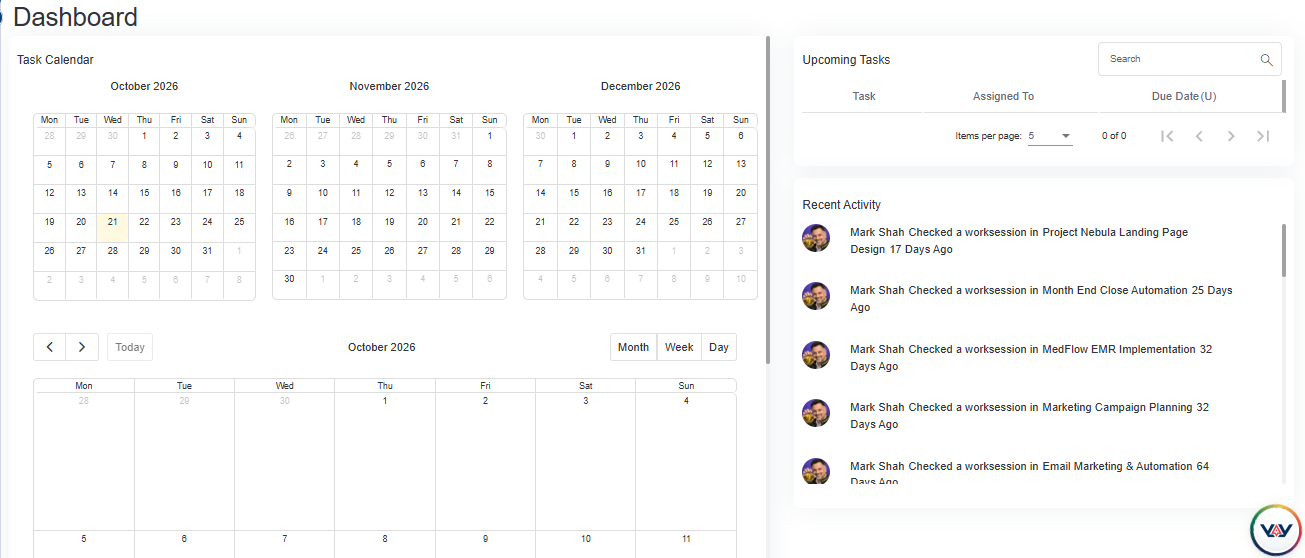
Task: Click day 4 cell in large calendar
Action: click(x=686, y=461)
